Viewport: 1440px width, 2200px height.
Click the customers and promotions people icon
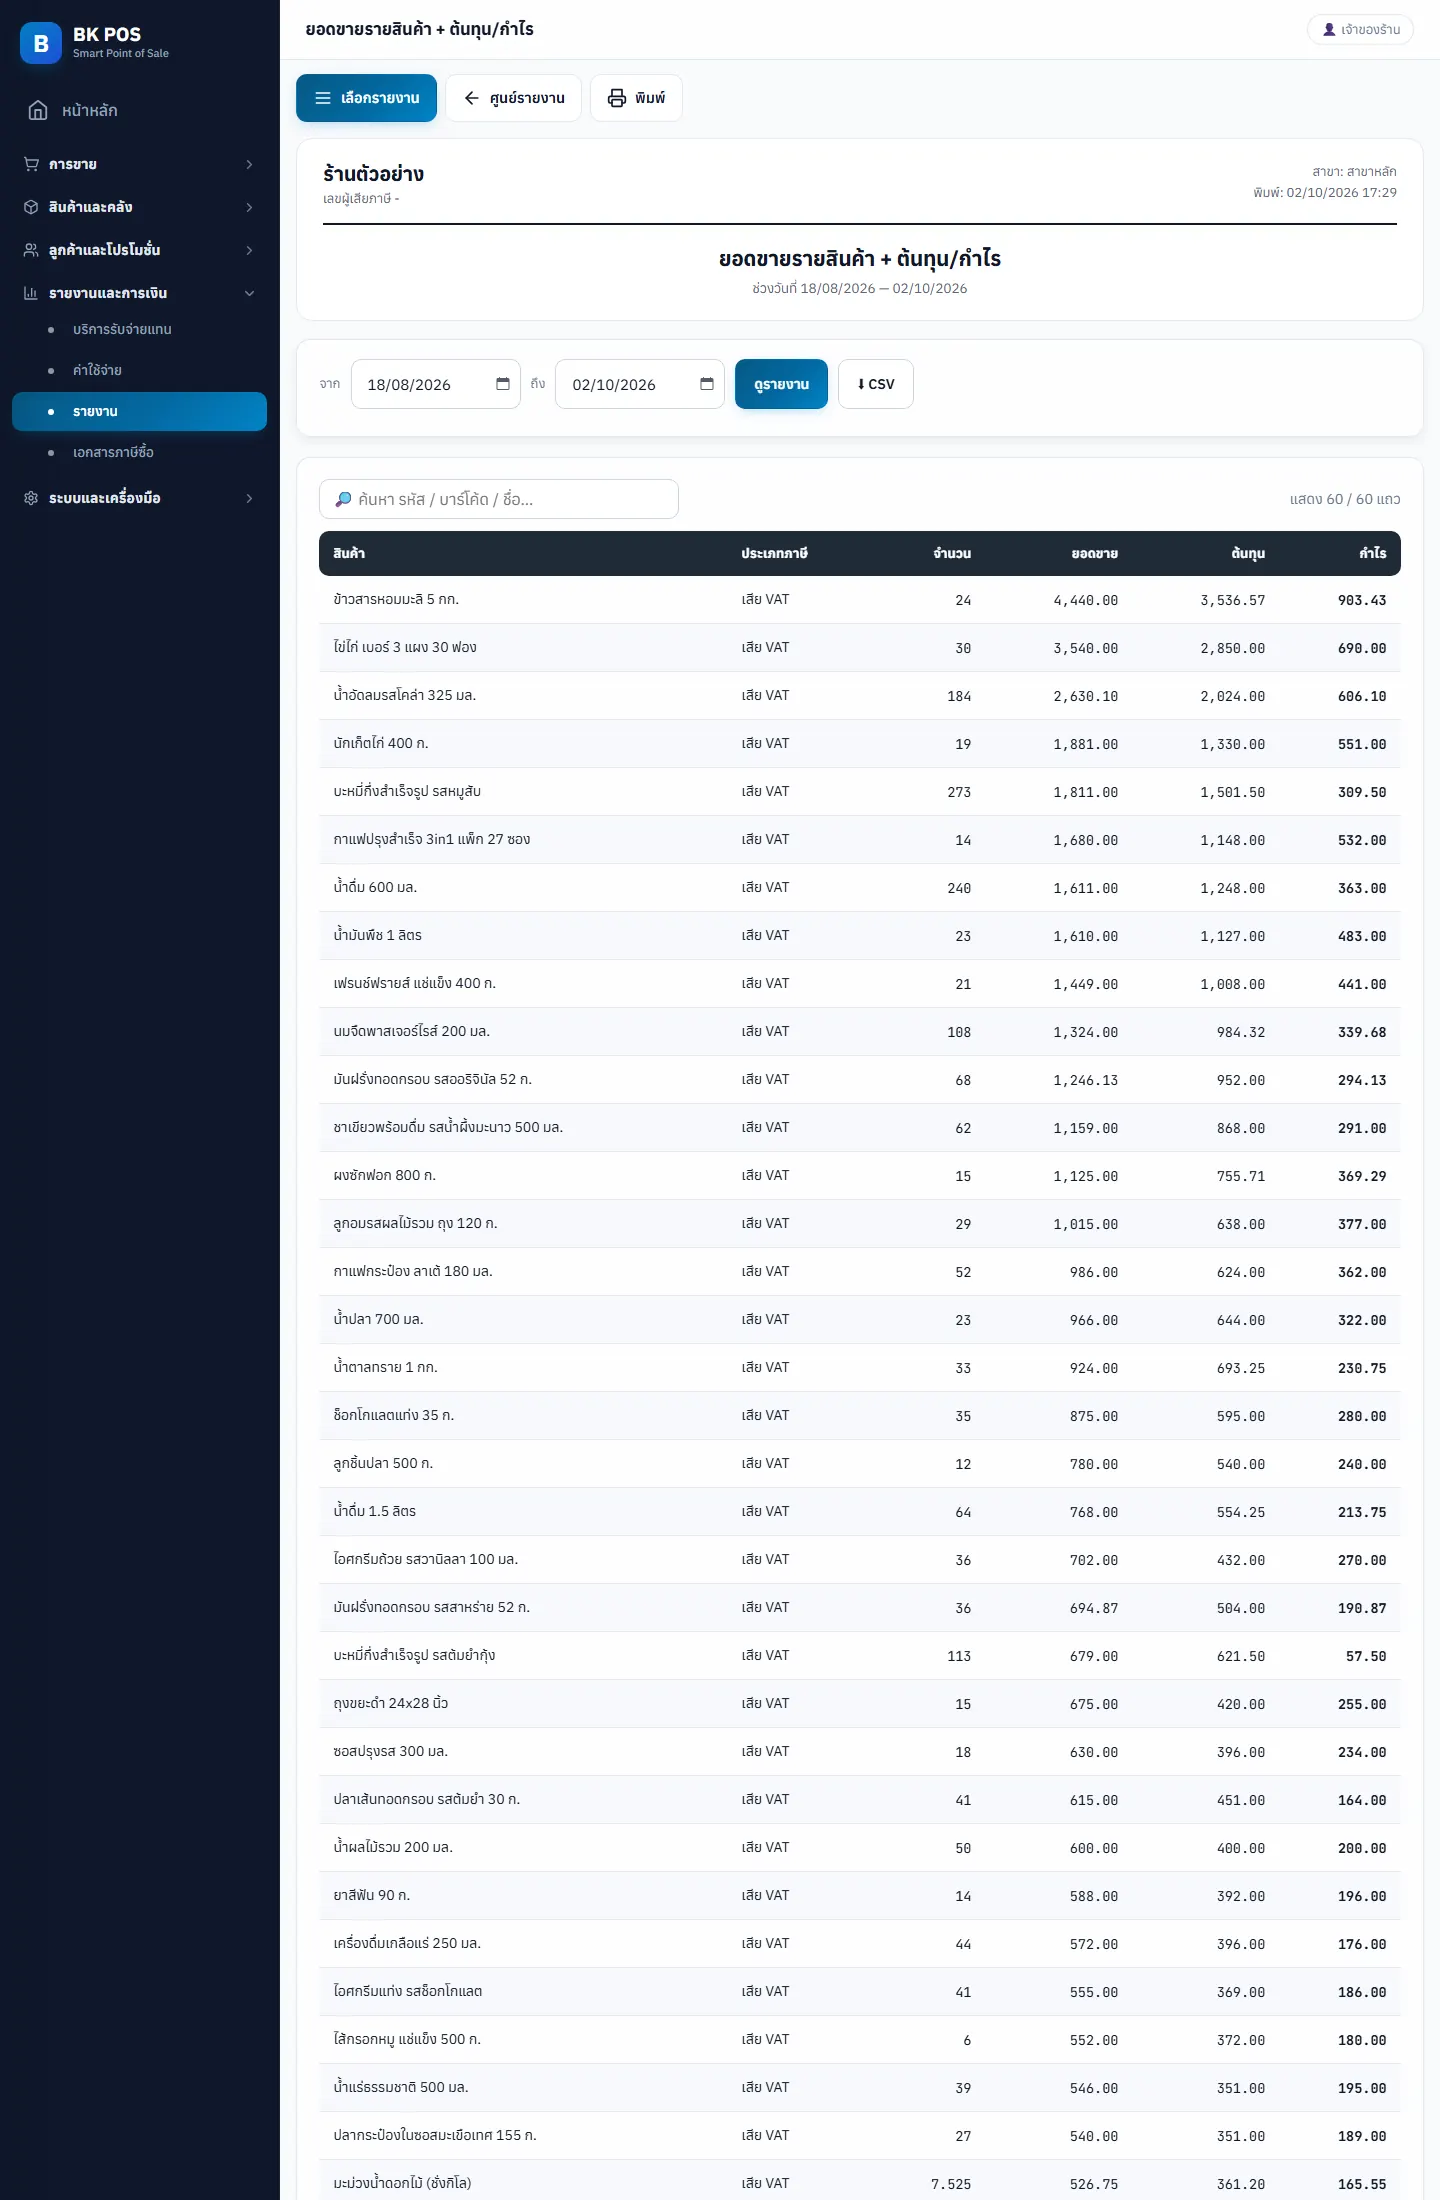[x=31, y=250]
